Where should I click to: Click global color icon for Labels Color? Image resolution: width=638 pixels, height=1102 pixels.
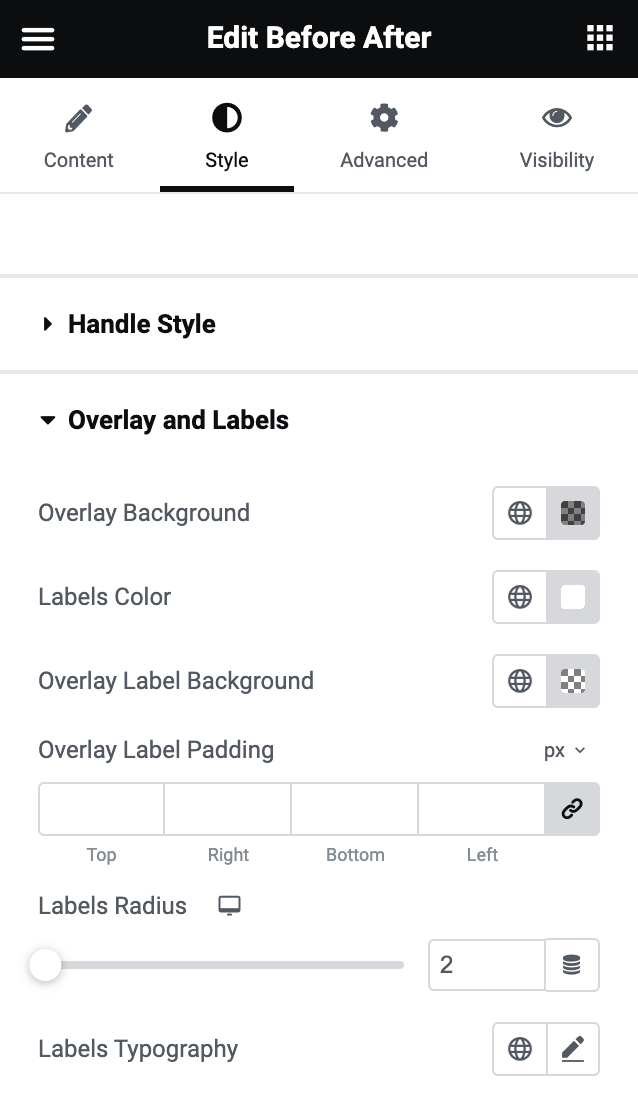point(520,597)
